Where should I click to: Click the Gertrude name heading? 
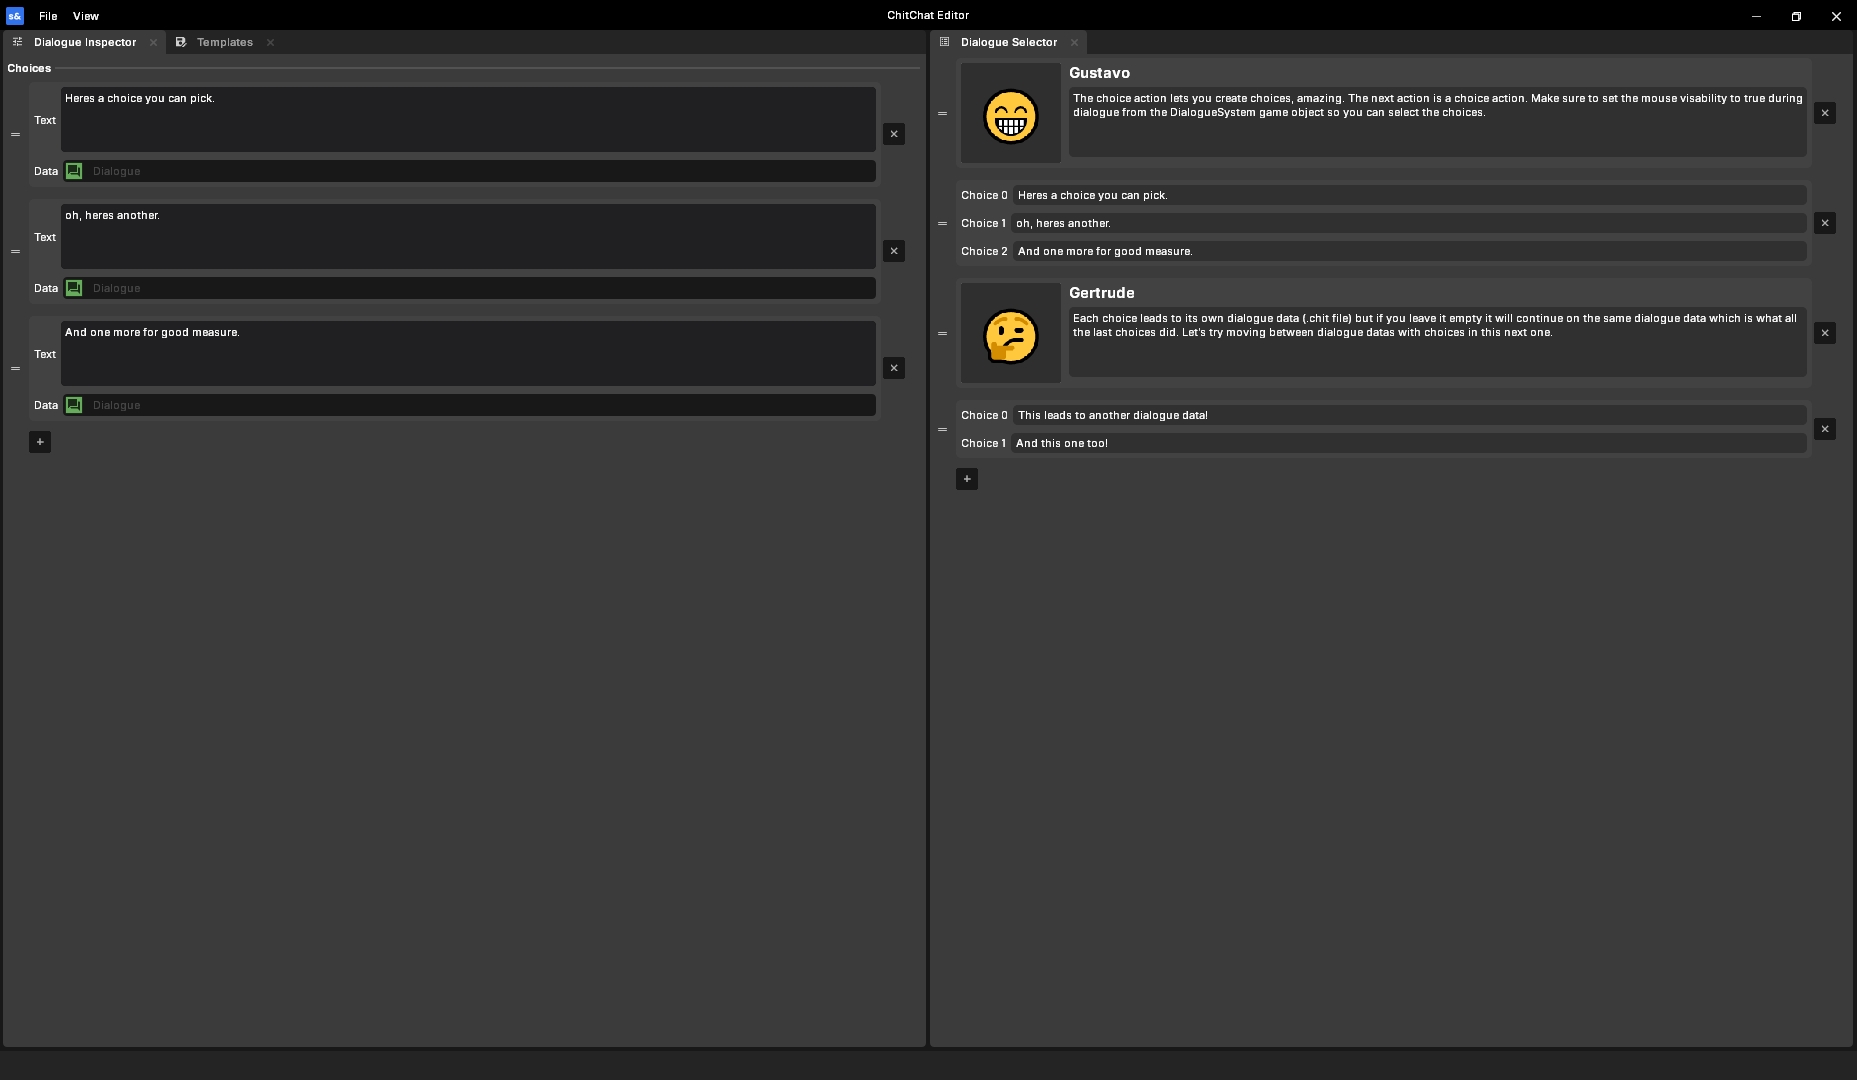tap(1101, 293)
